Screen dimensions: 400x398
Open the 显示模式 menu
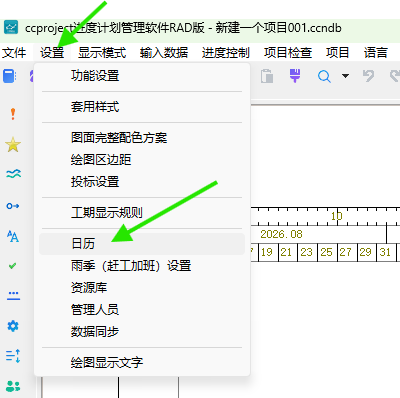click(x=102, y=53)
